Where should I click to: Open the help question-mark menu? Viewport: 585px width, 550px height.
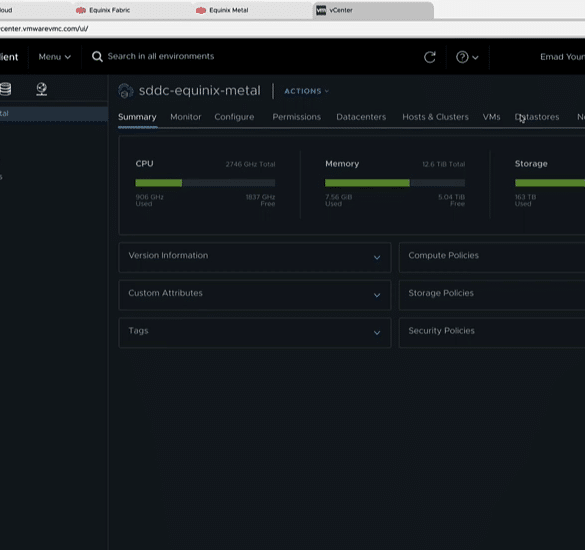tap(467, 57)
